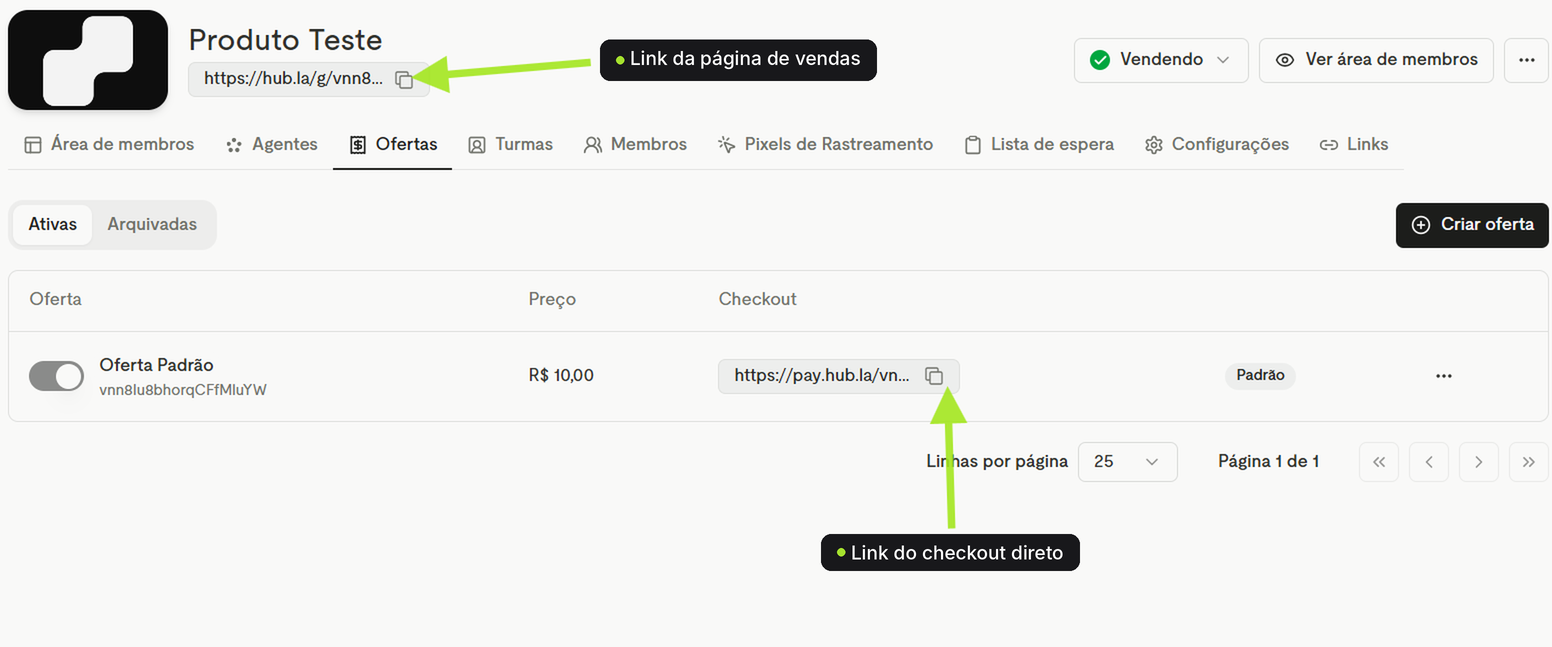Click the Padrão badge

[1260, 376]
